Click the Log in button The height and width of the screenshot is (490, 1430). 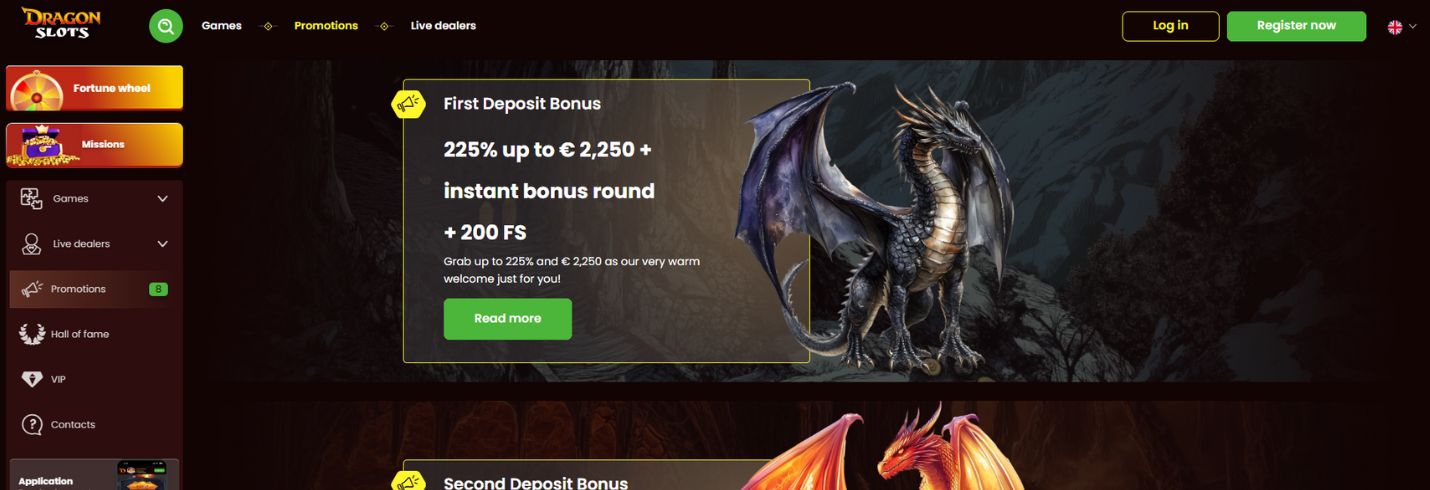coord(1170,26)
